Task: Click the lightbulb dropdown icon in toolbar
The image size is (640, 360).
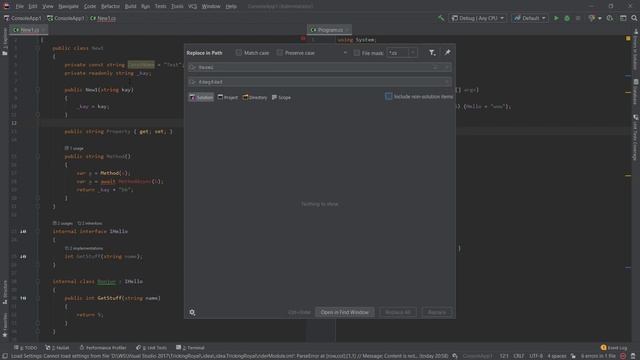Action: 594,18
